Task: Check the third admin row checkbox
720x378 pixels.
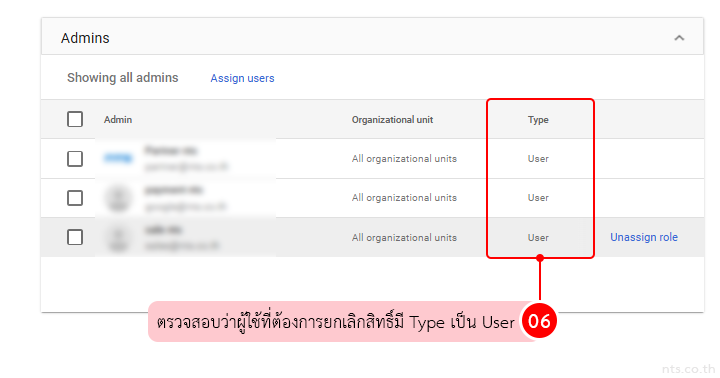Action: tap(75, 237)
